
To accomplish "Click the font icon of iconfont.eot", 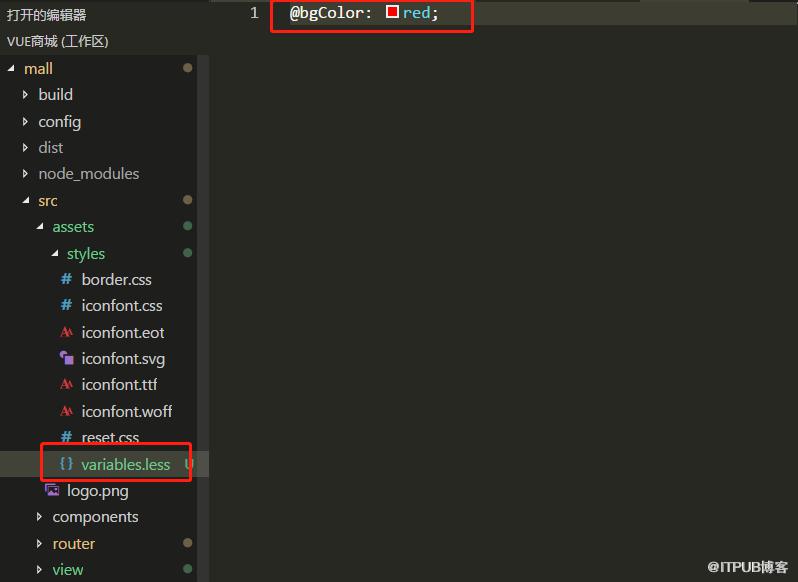I will (x=66, y=332).
